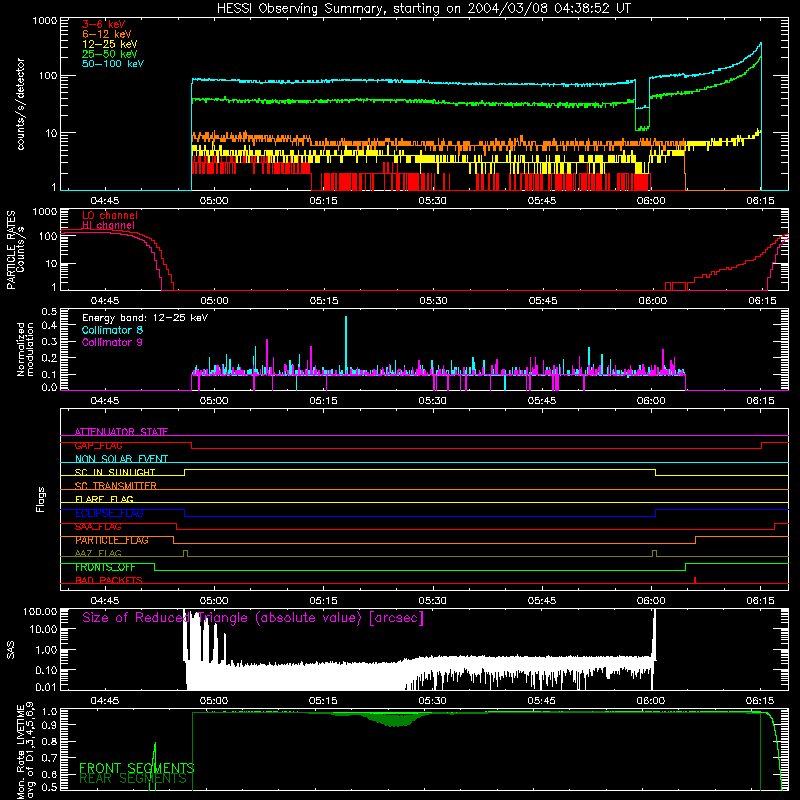The width and height of the screenshot is (800, 800).
Task: Click the BAD_PACKETS flag label
Action: [x=109, y=580]
